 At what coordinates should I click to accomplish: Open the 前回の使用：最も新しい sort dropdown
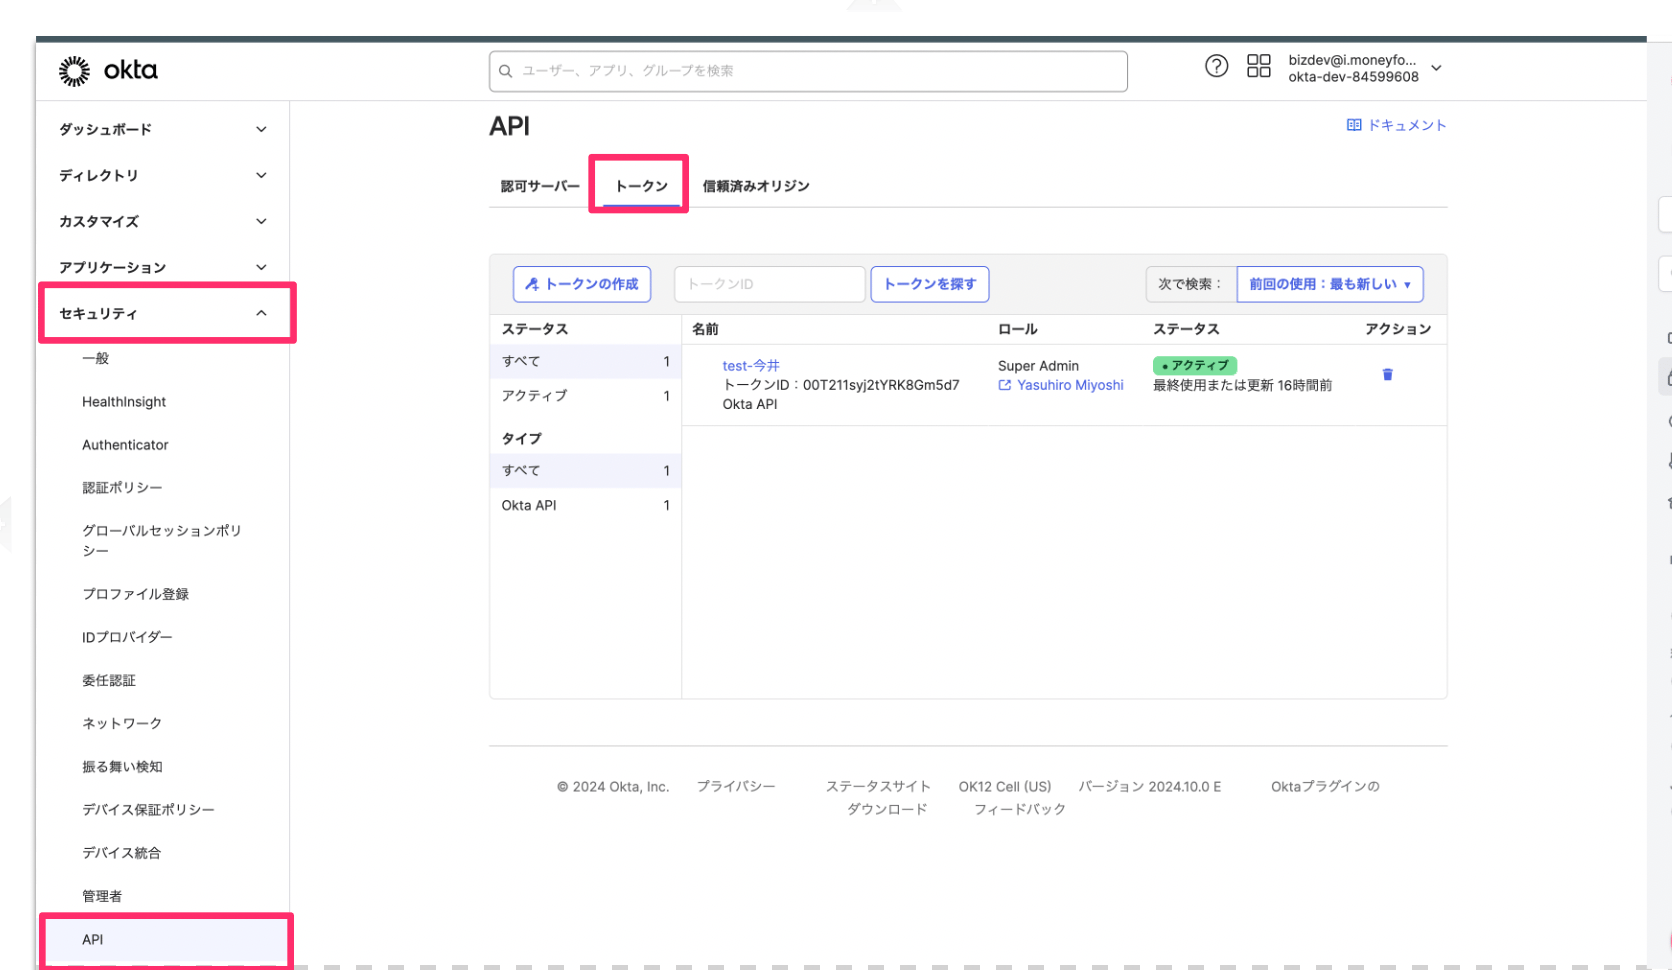pyautogui.click(x=1330, y=284)
